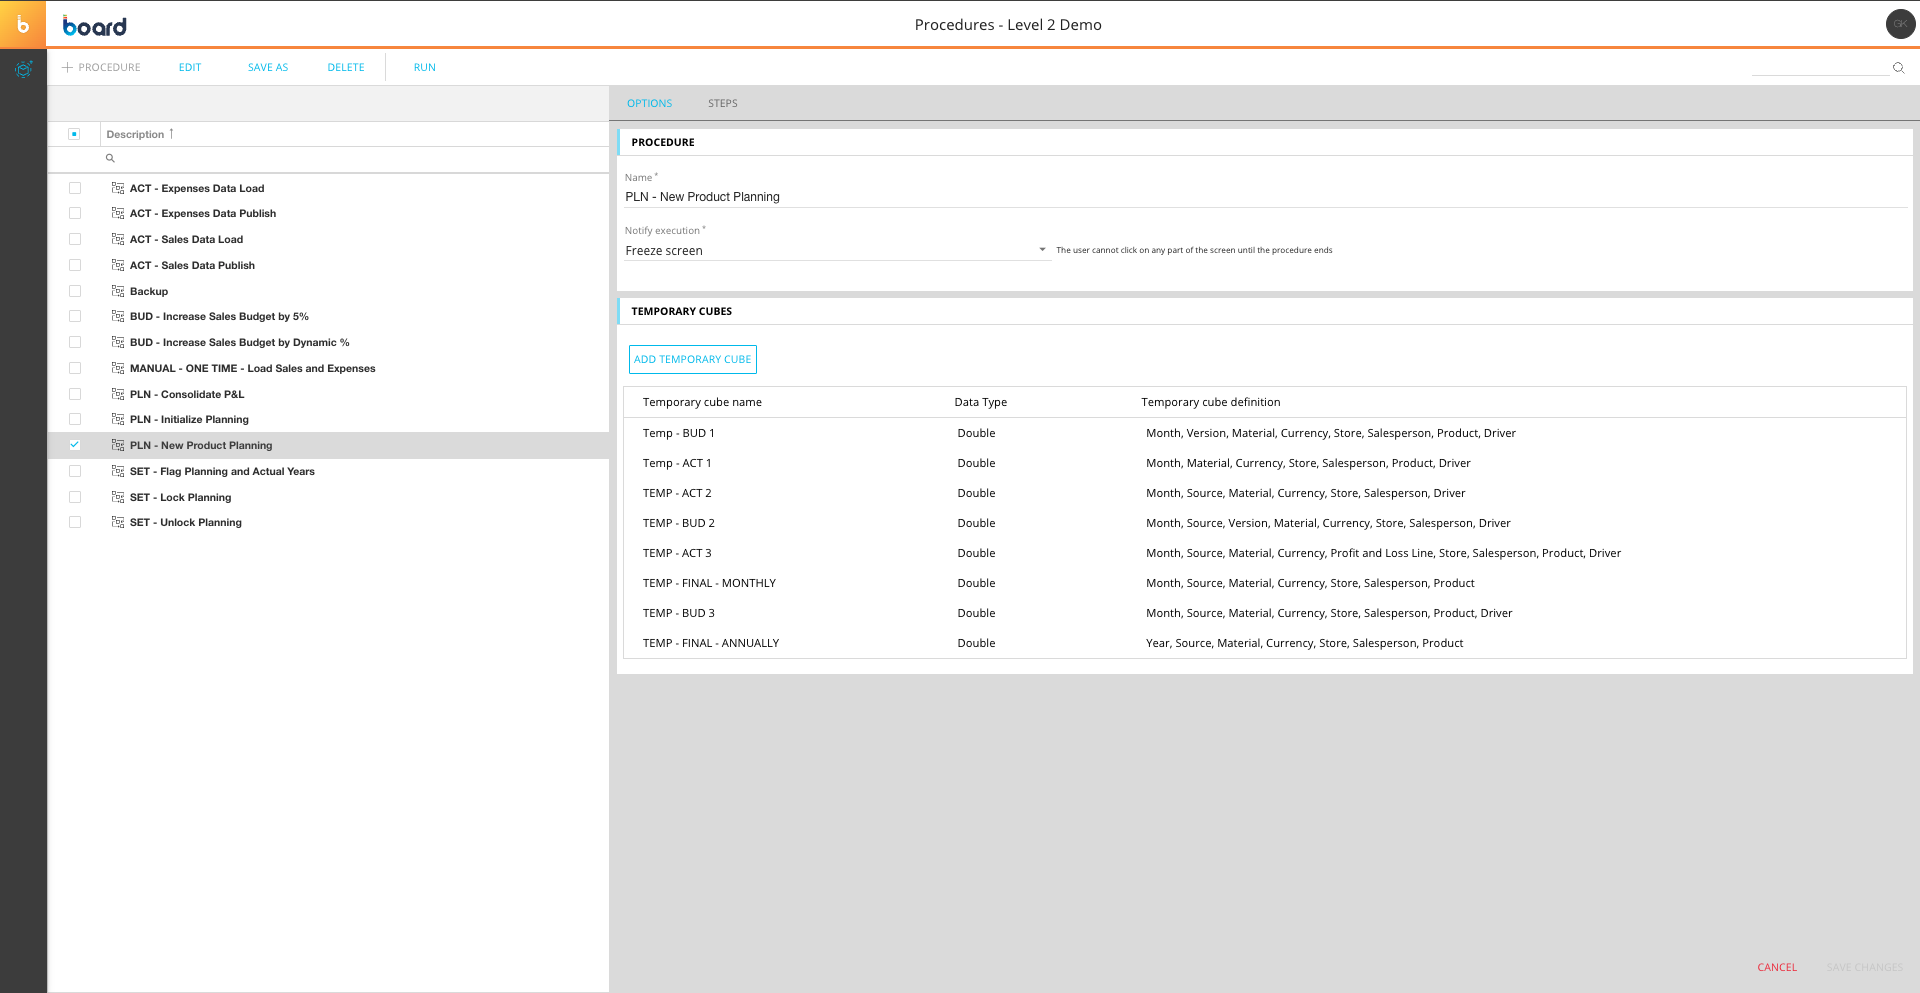Check the box for BUD - Increase Sales Budget by 5%

[x=75, y=316]
